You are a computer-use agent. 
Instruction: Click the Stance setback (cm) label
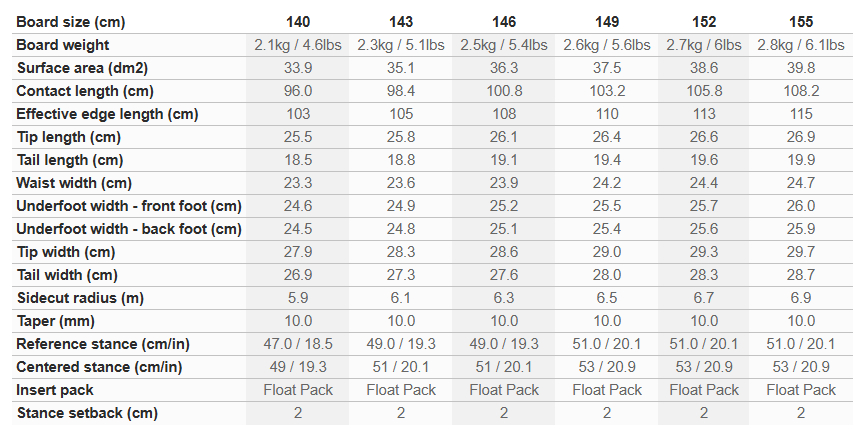(87, 413)
